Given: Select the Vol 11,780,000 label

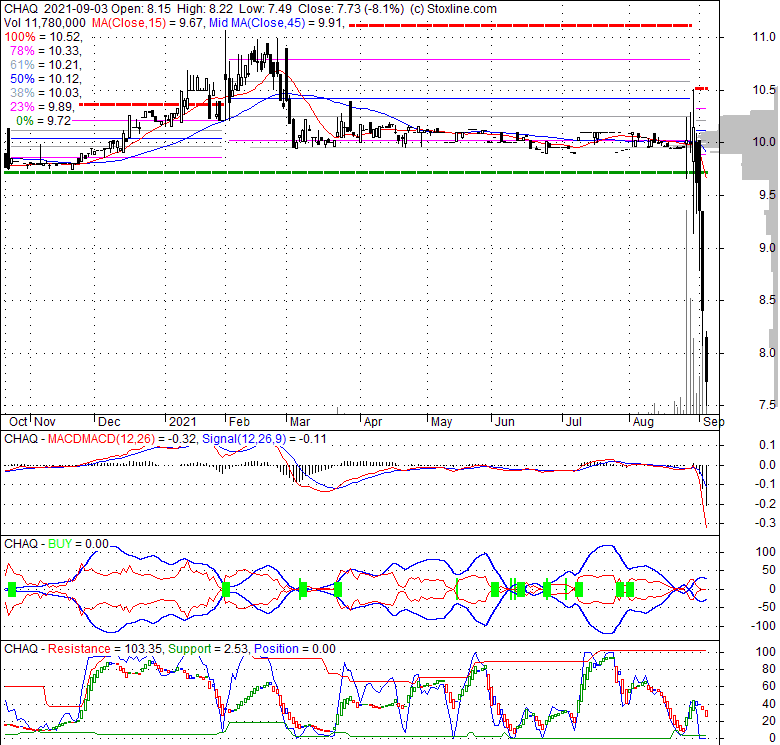Looking at the screenshot, I should (46, 23).
